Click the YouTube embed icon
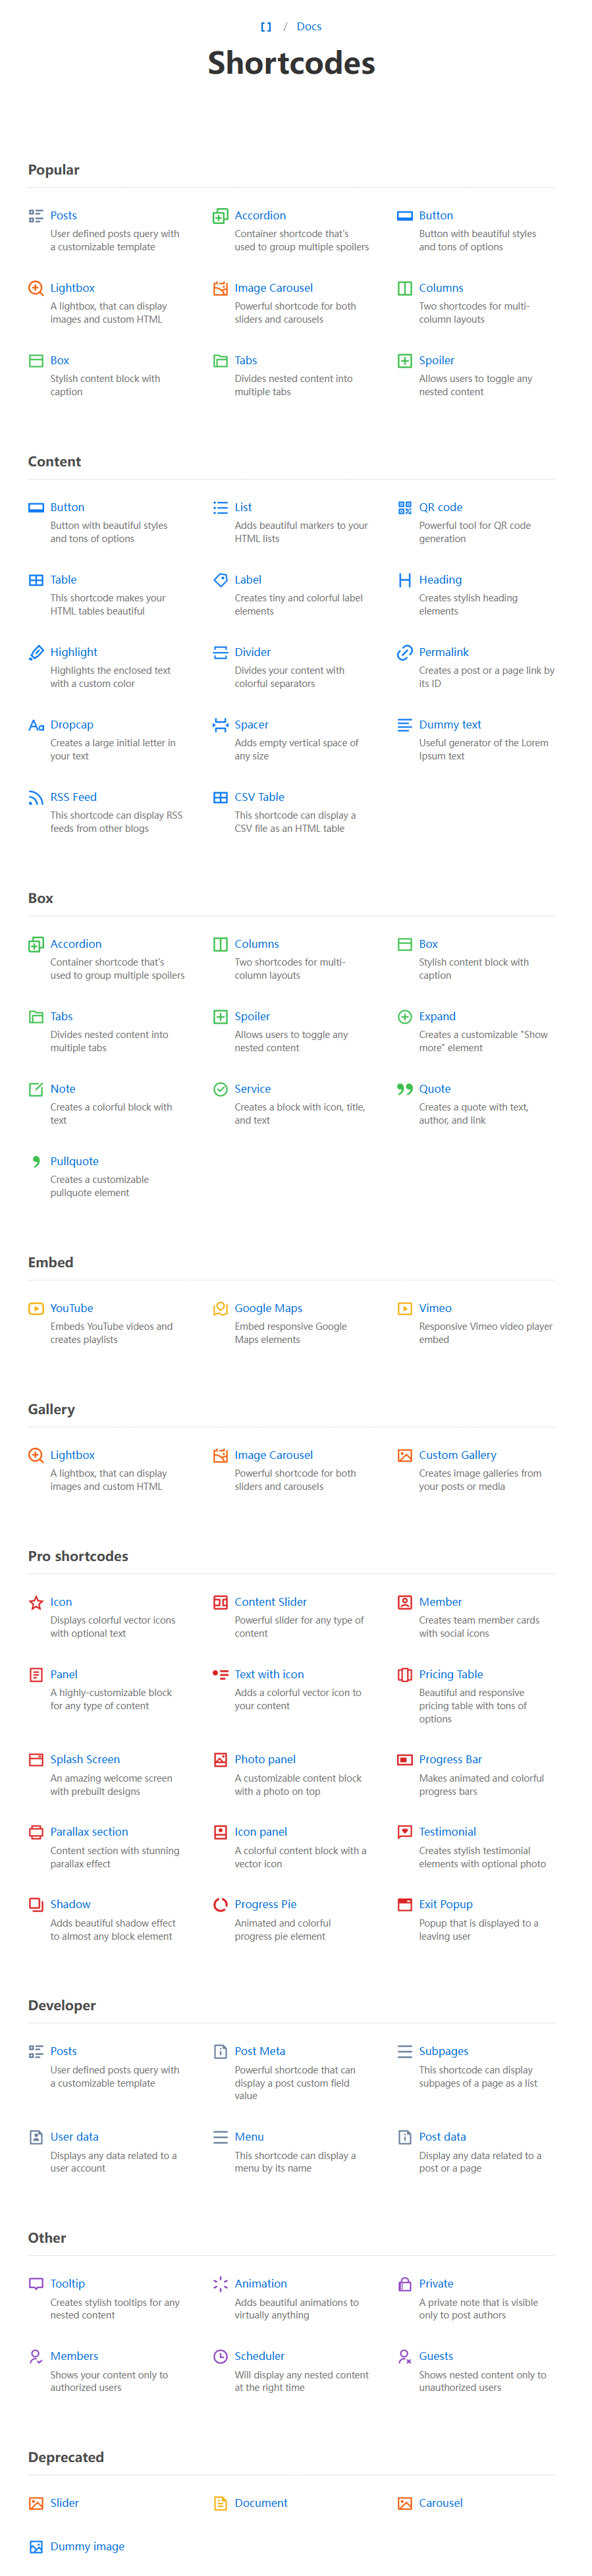592x2576 pixels. tap(36, 1308)
